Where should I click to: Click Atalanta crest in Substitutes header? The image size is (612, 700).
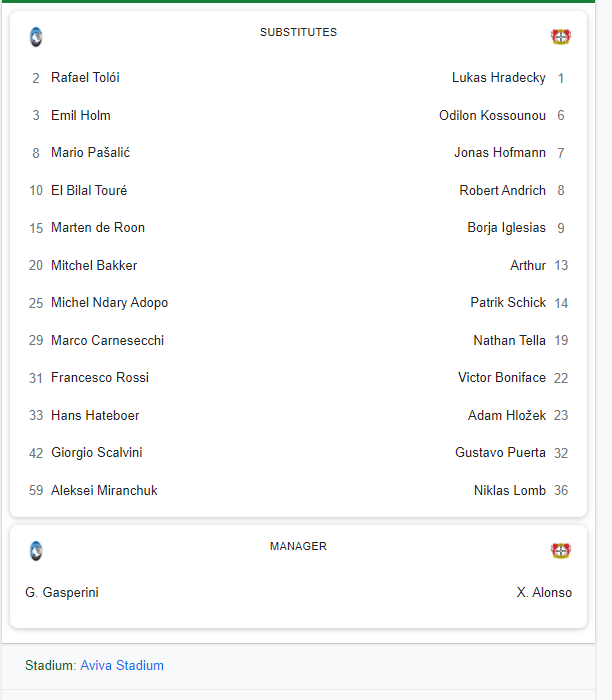point(36,37)
